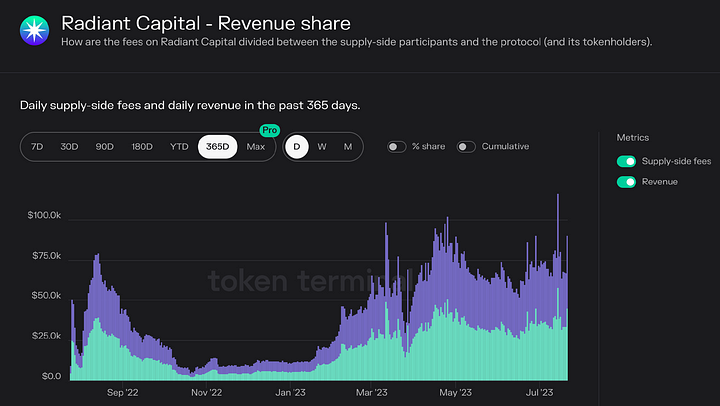Switch granularity to monthly (M)
The width and height of the screenshot is (720, 406).
(x=347, y=147)
